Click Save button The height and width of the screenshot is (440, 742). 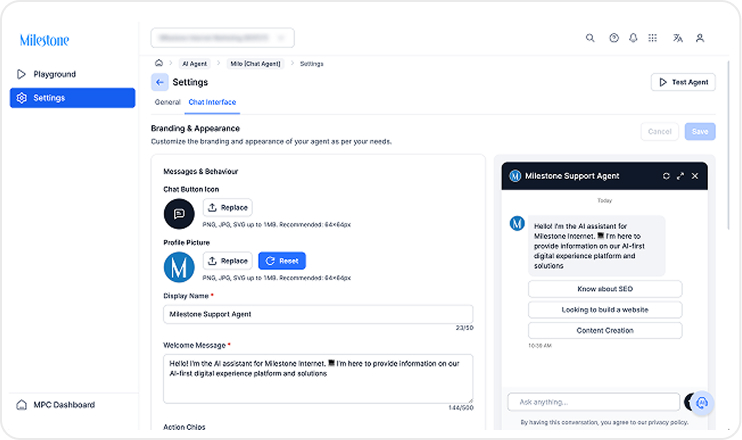(x=700, y=132)
